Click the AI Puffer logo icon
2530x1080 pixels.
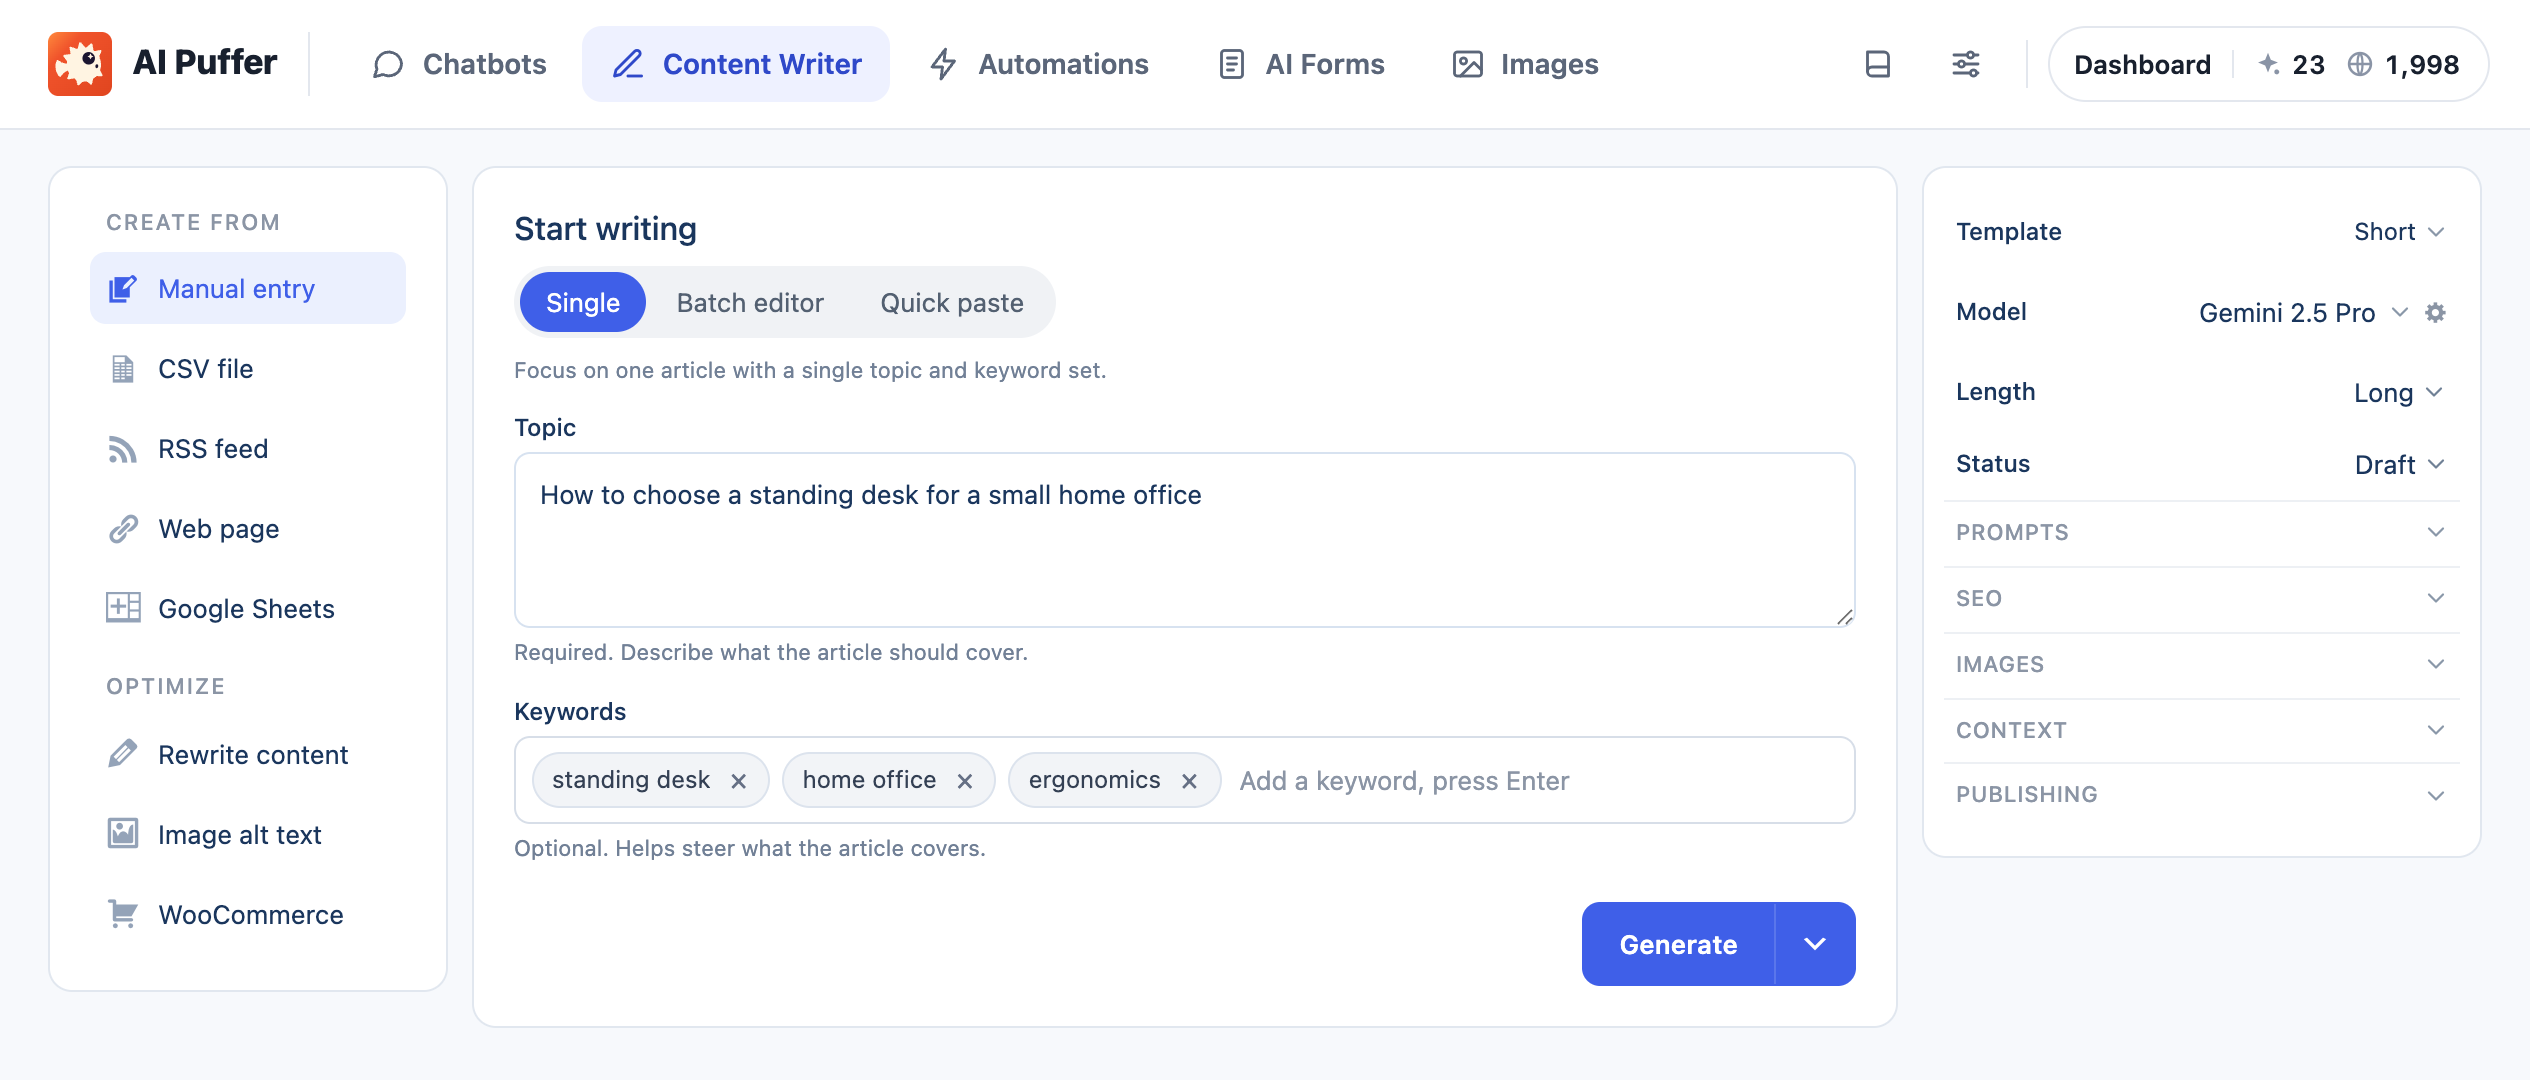80,64
